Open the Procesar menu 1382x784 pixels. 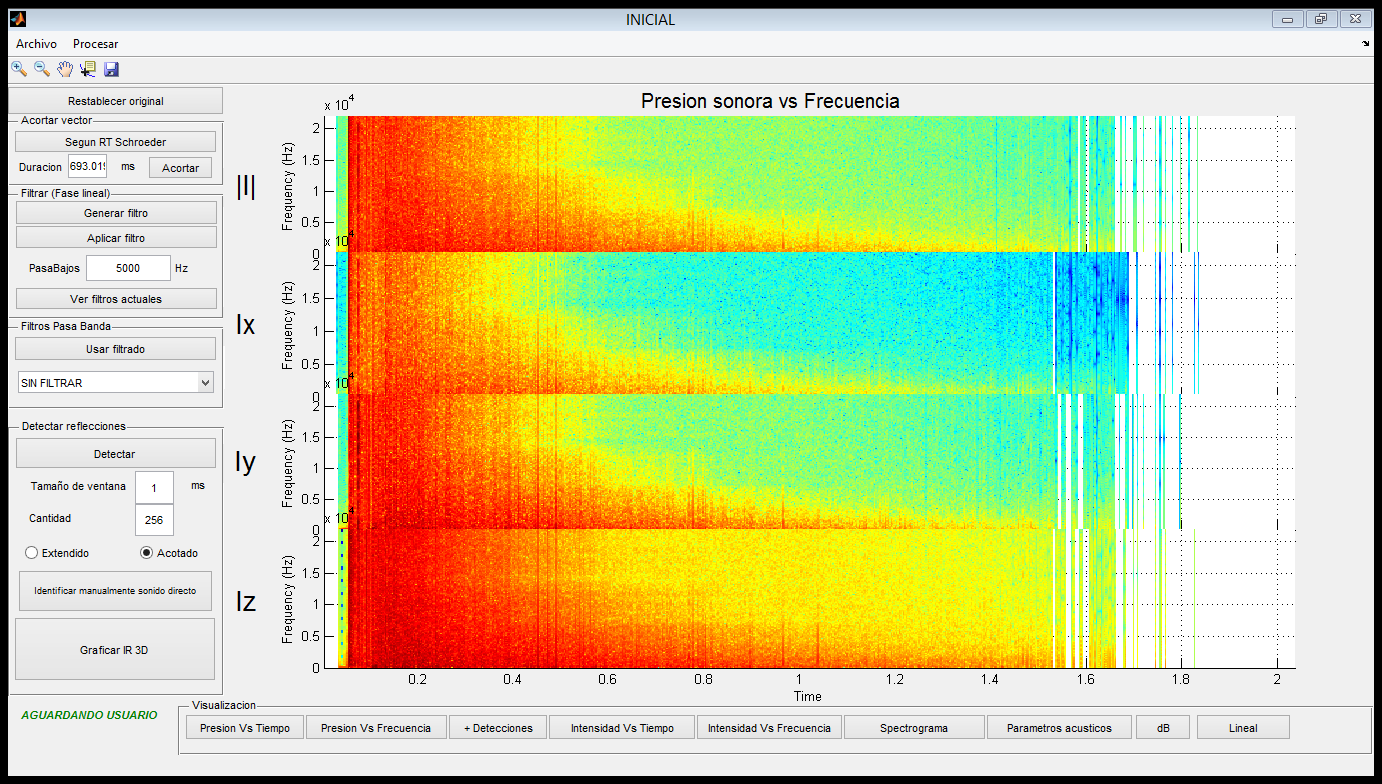(96, 44)
